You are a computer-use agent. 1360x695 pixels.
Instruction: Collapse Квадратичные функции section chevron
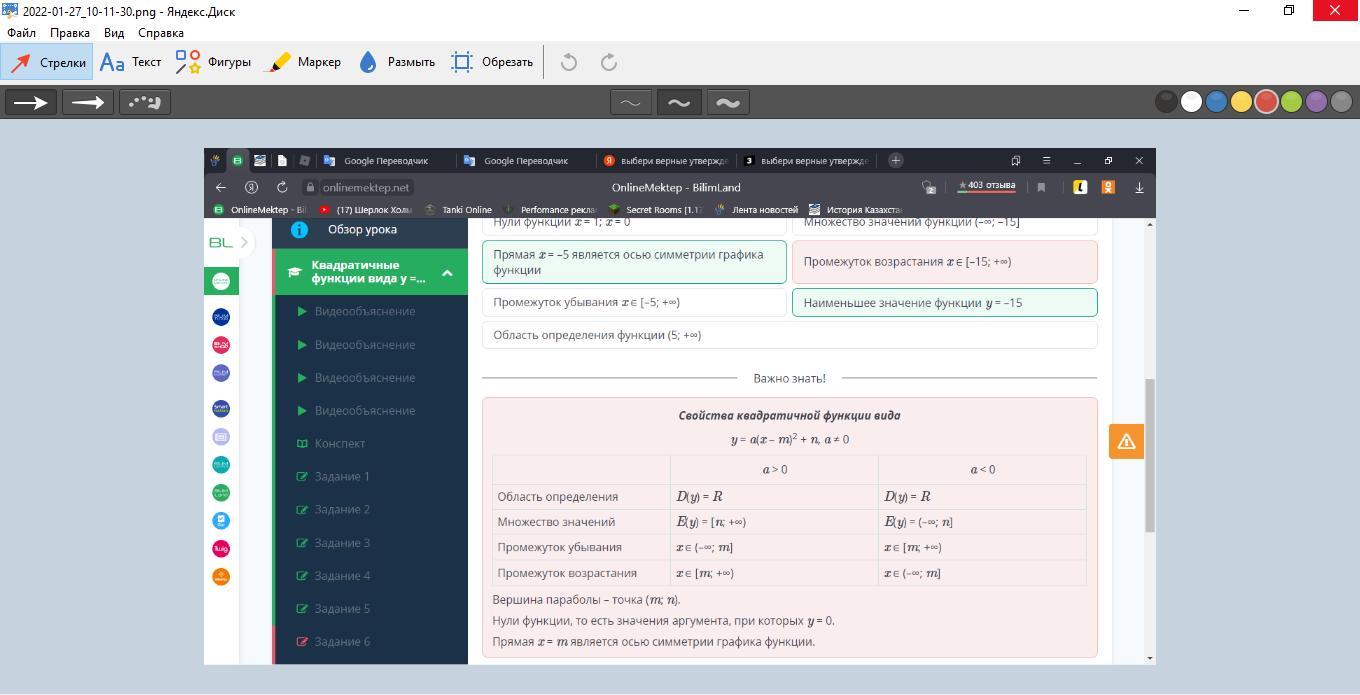coord(447,272)
